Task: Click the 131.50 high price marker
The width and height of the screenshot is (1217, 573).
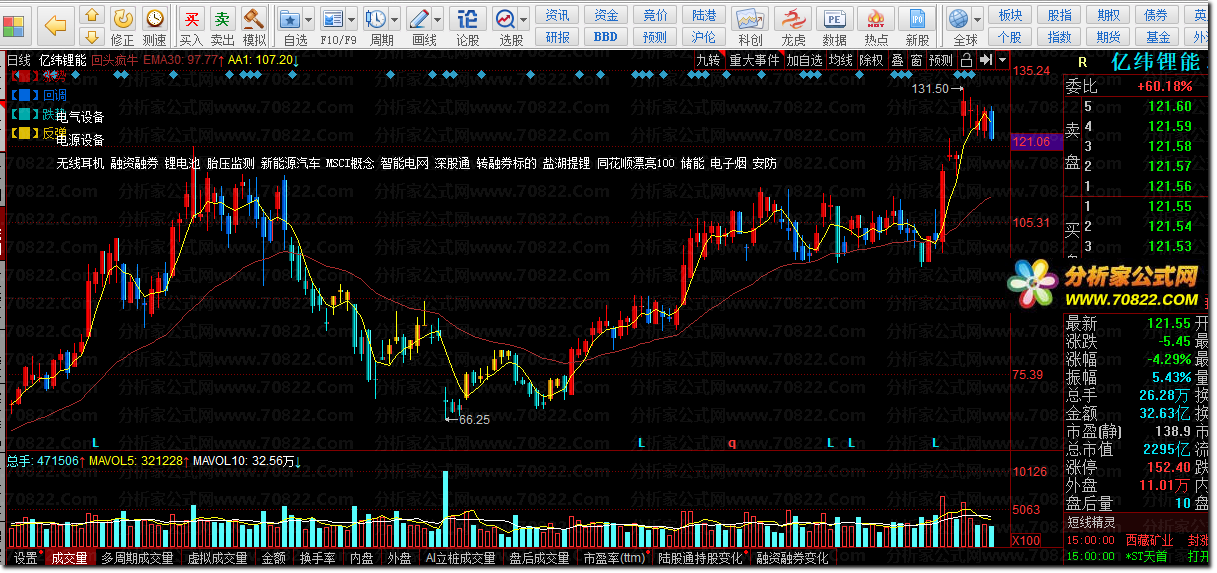Action: pos(930,89)
